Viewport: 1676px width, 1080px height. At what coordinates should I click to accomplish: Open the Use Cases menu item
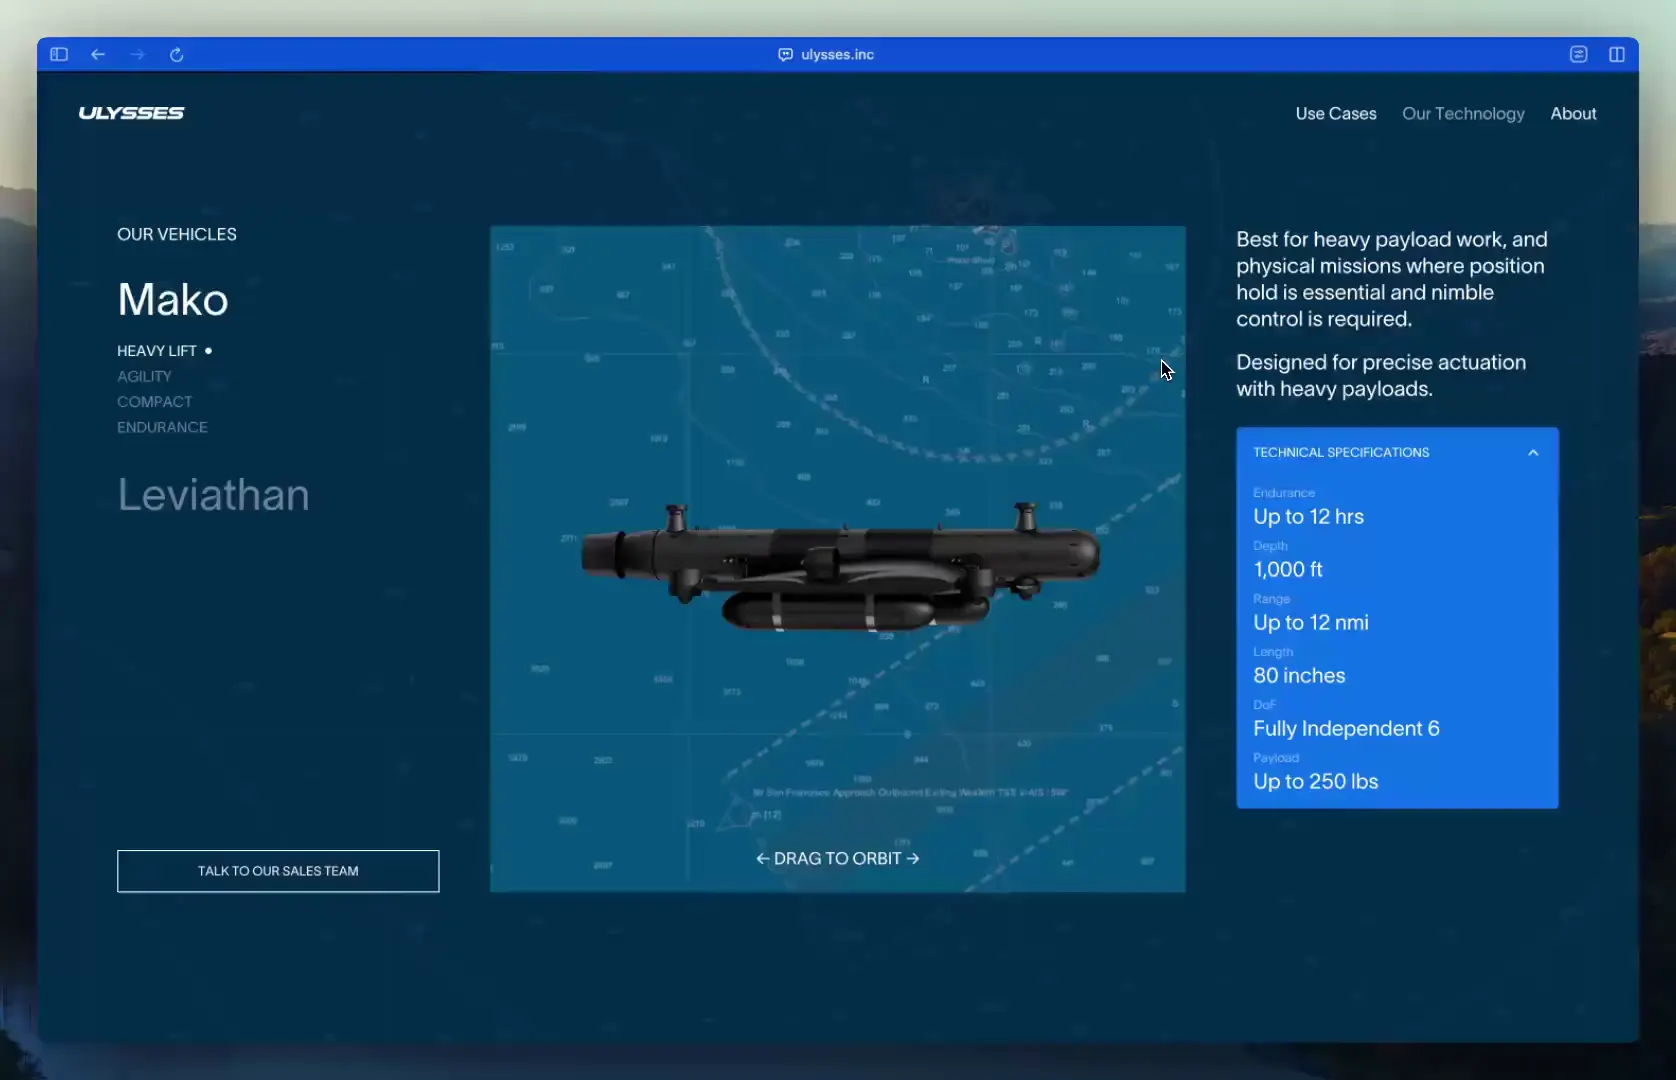tap(1335, 114)
